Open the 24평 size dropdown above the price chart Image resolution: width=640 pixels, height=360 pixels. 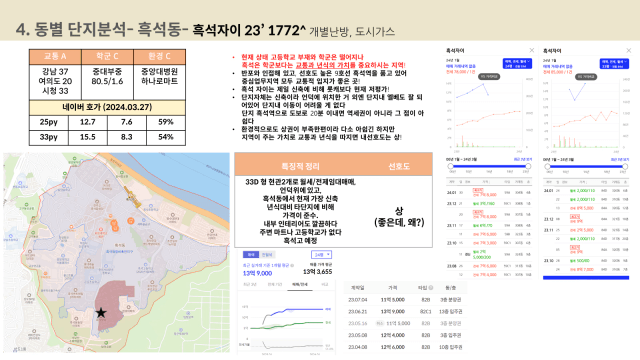321,255
